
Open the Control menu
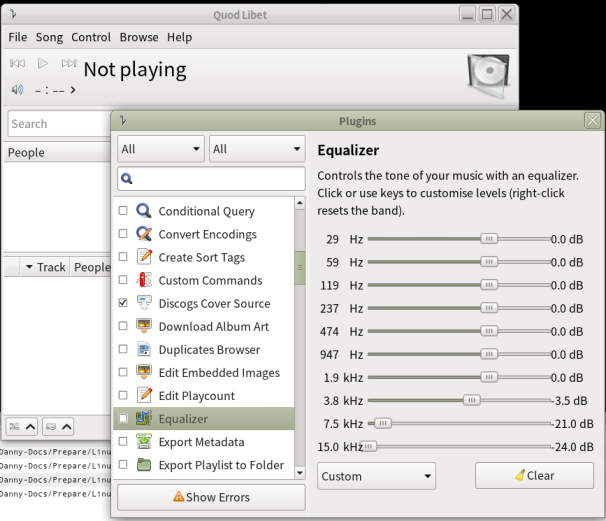[91, 37]
